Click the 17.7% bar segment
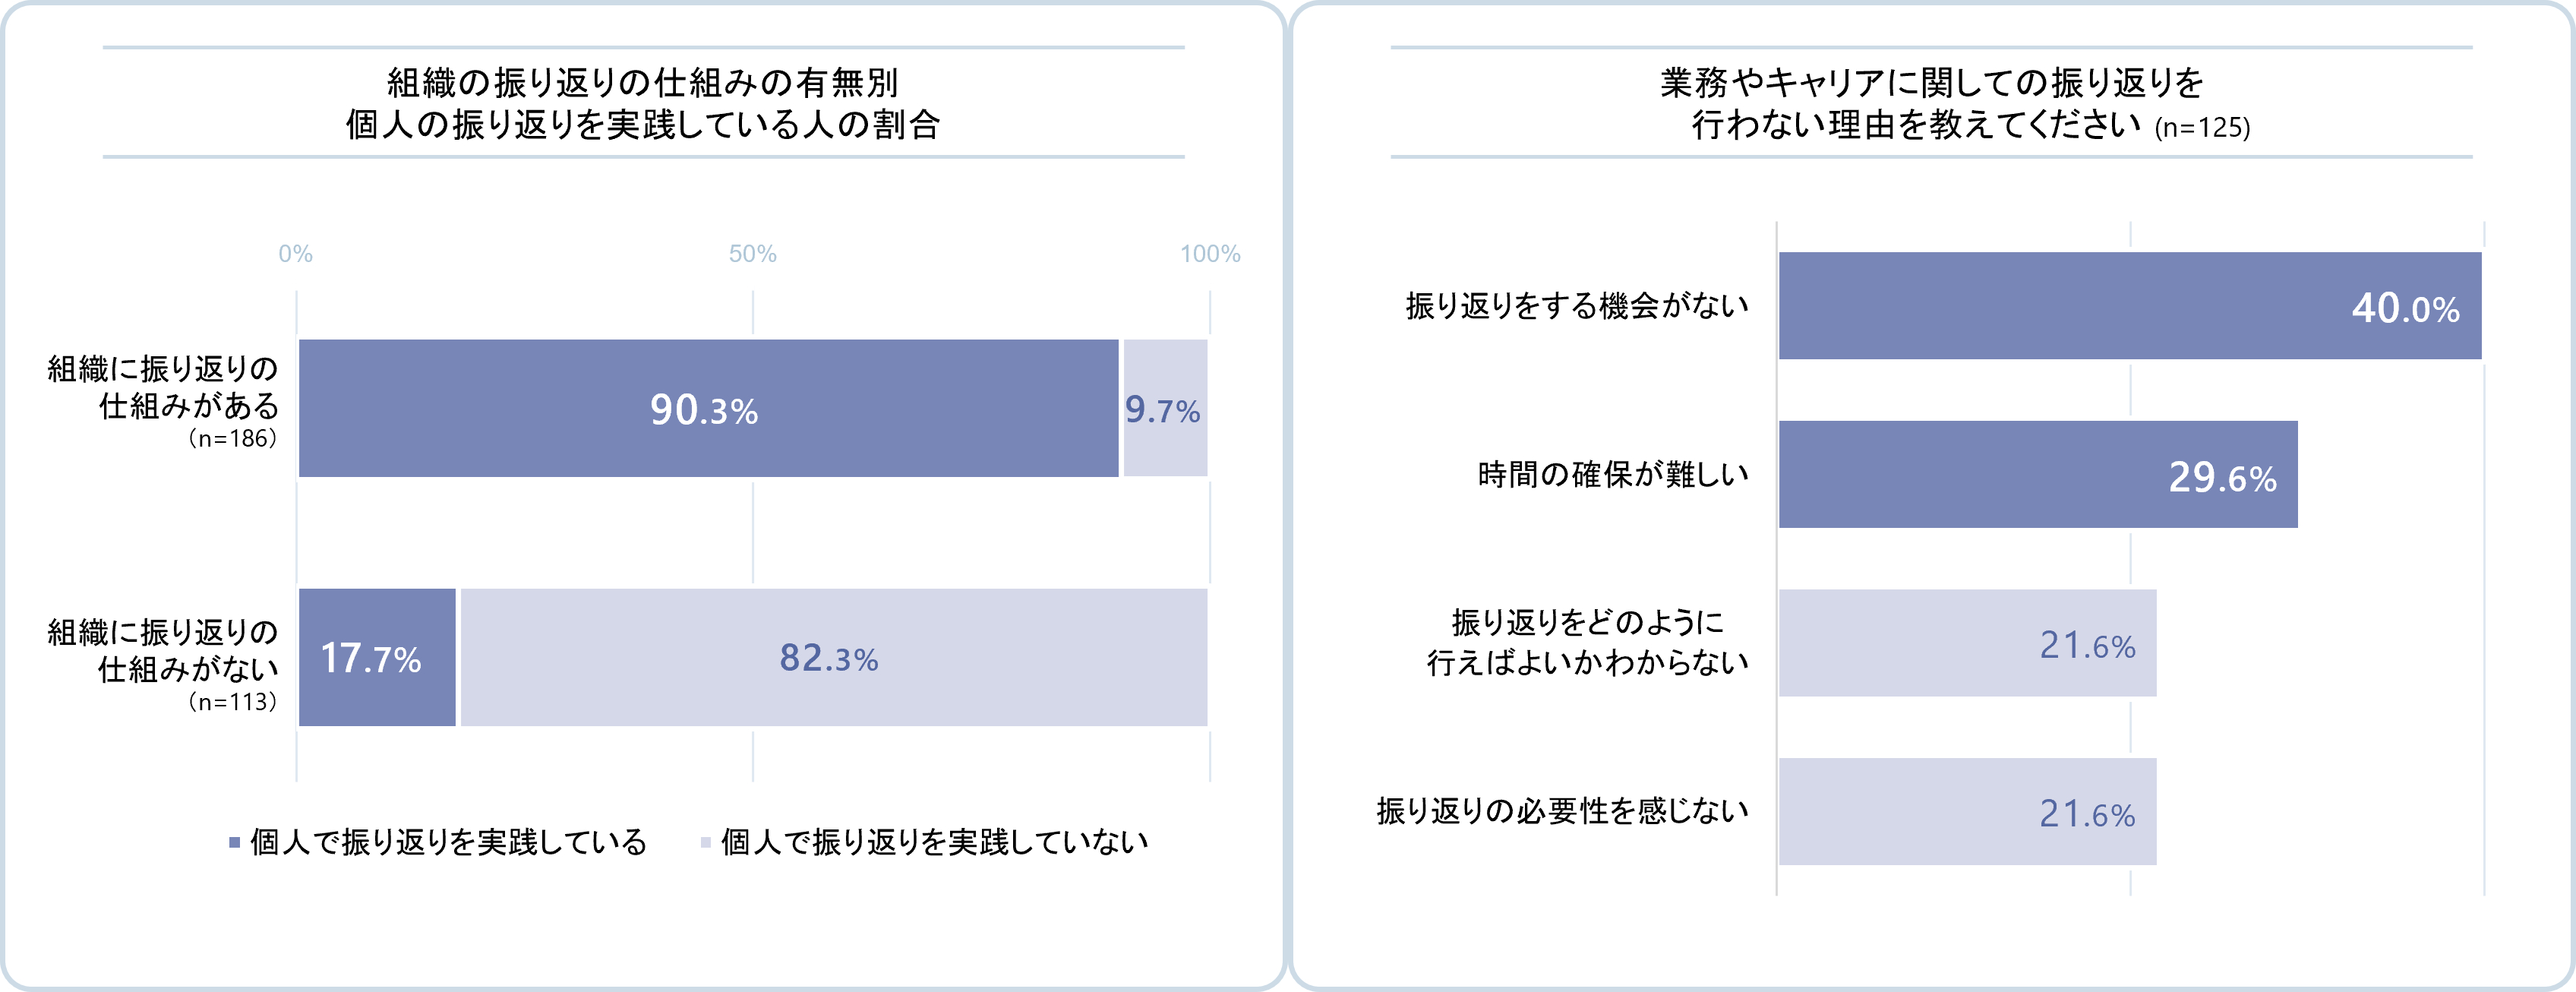 click(377, 657)
